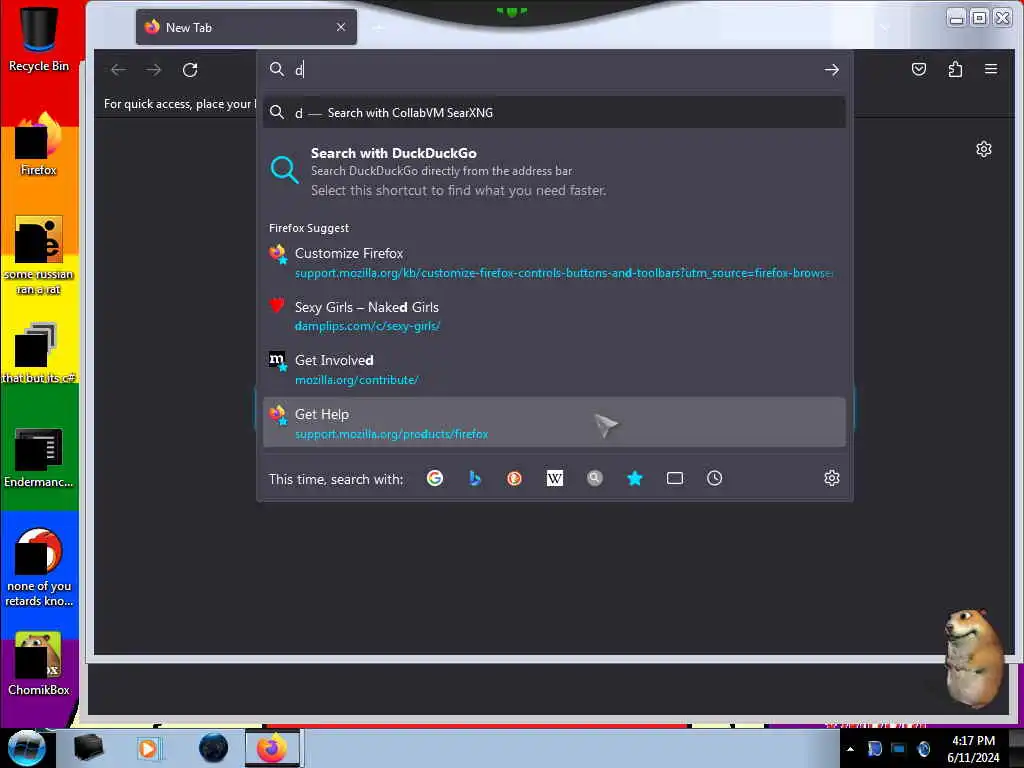Search with DuckDuckGo one-off icon
The width and height of the screenshot is (1024, 768).
pyautogui.click(x=515, y=478)
